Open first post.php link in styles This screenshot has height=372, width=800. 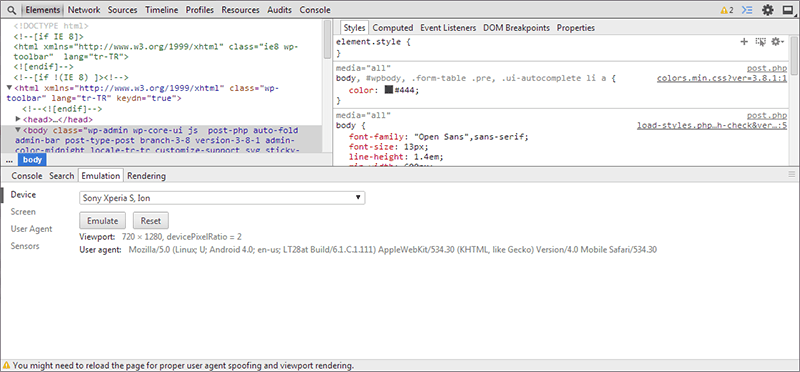coord(767,68)
